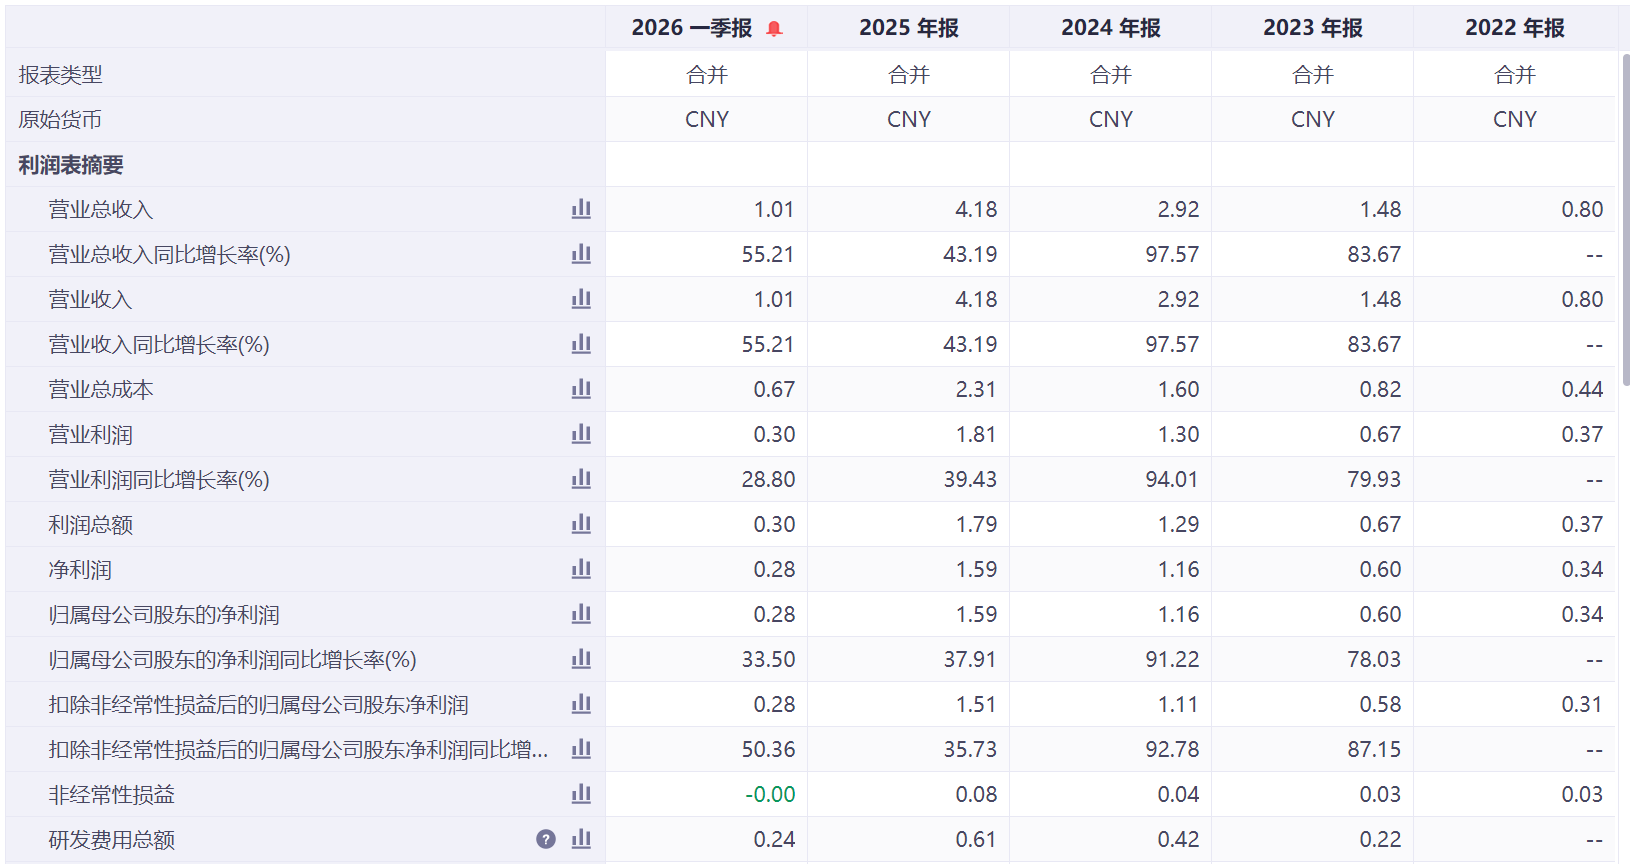The width and height of the screenshot is (1630, 864).
Task: Select the 2024 年报 column header
Action: 1111,28
